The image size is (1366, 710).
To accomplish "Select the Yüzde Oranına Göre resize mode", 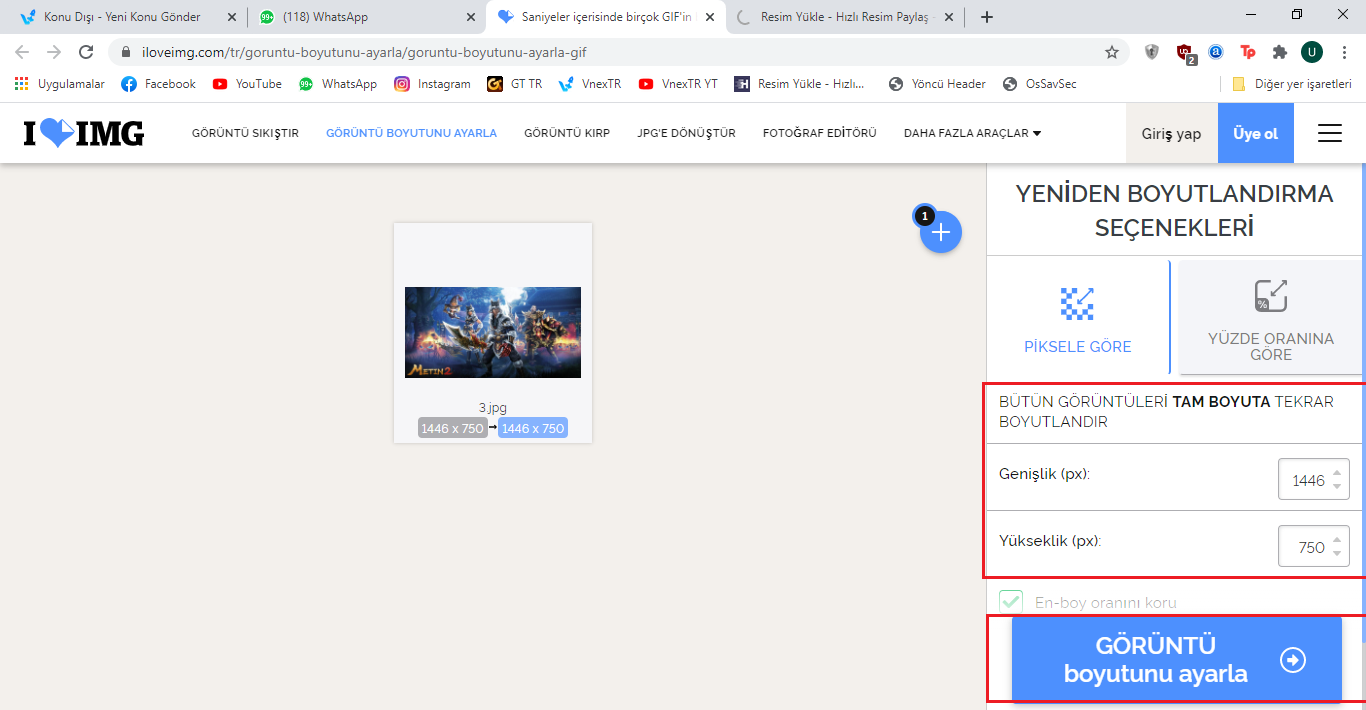I will [1270, 318].
